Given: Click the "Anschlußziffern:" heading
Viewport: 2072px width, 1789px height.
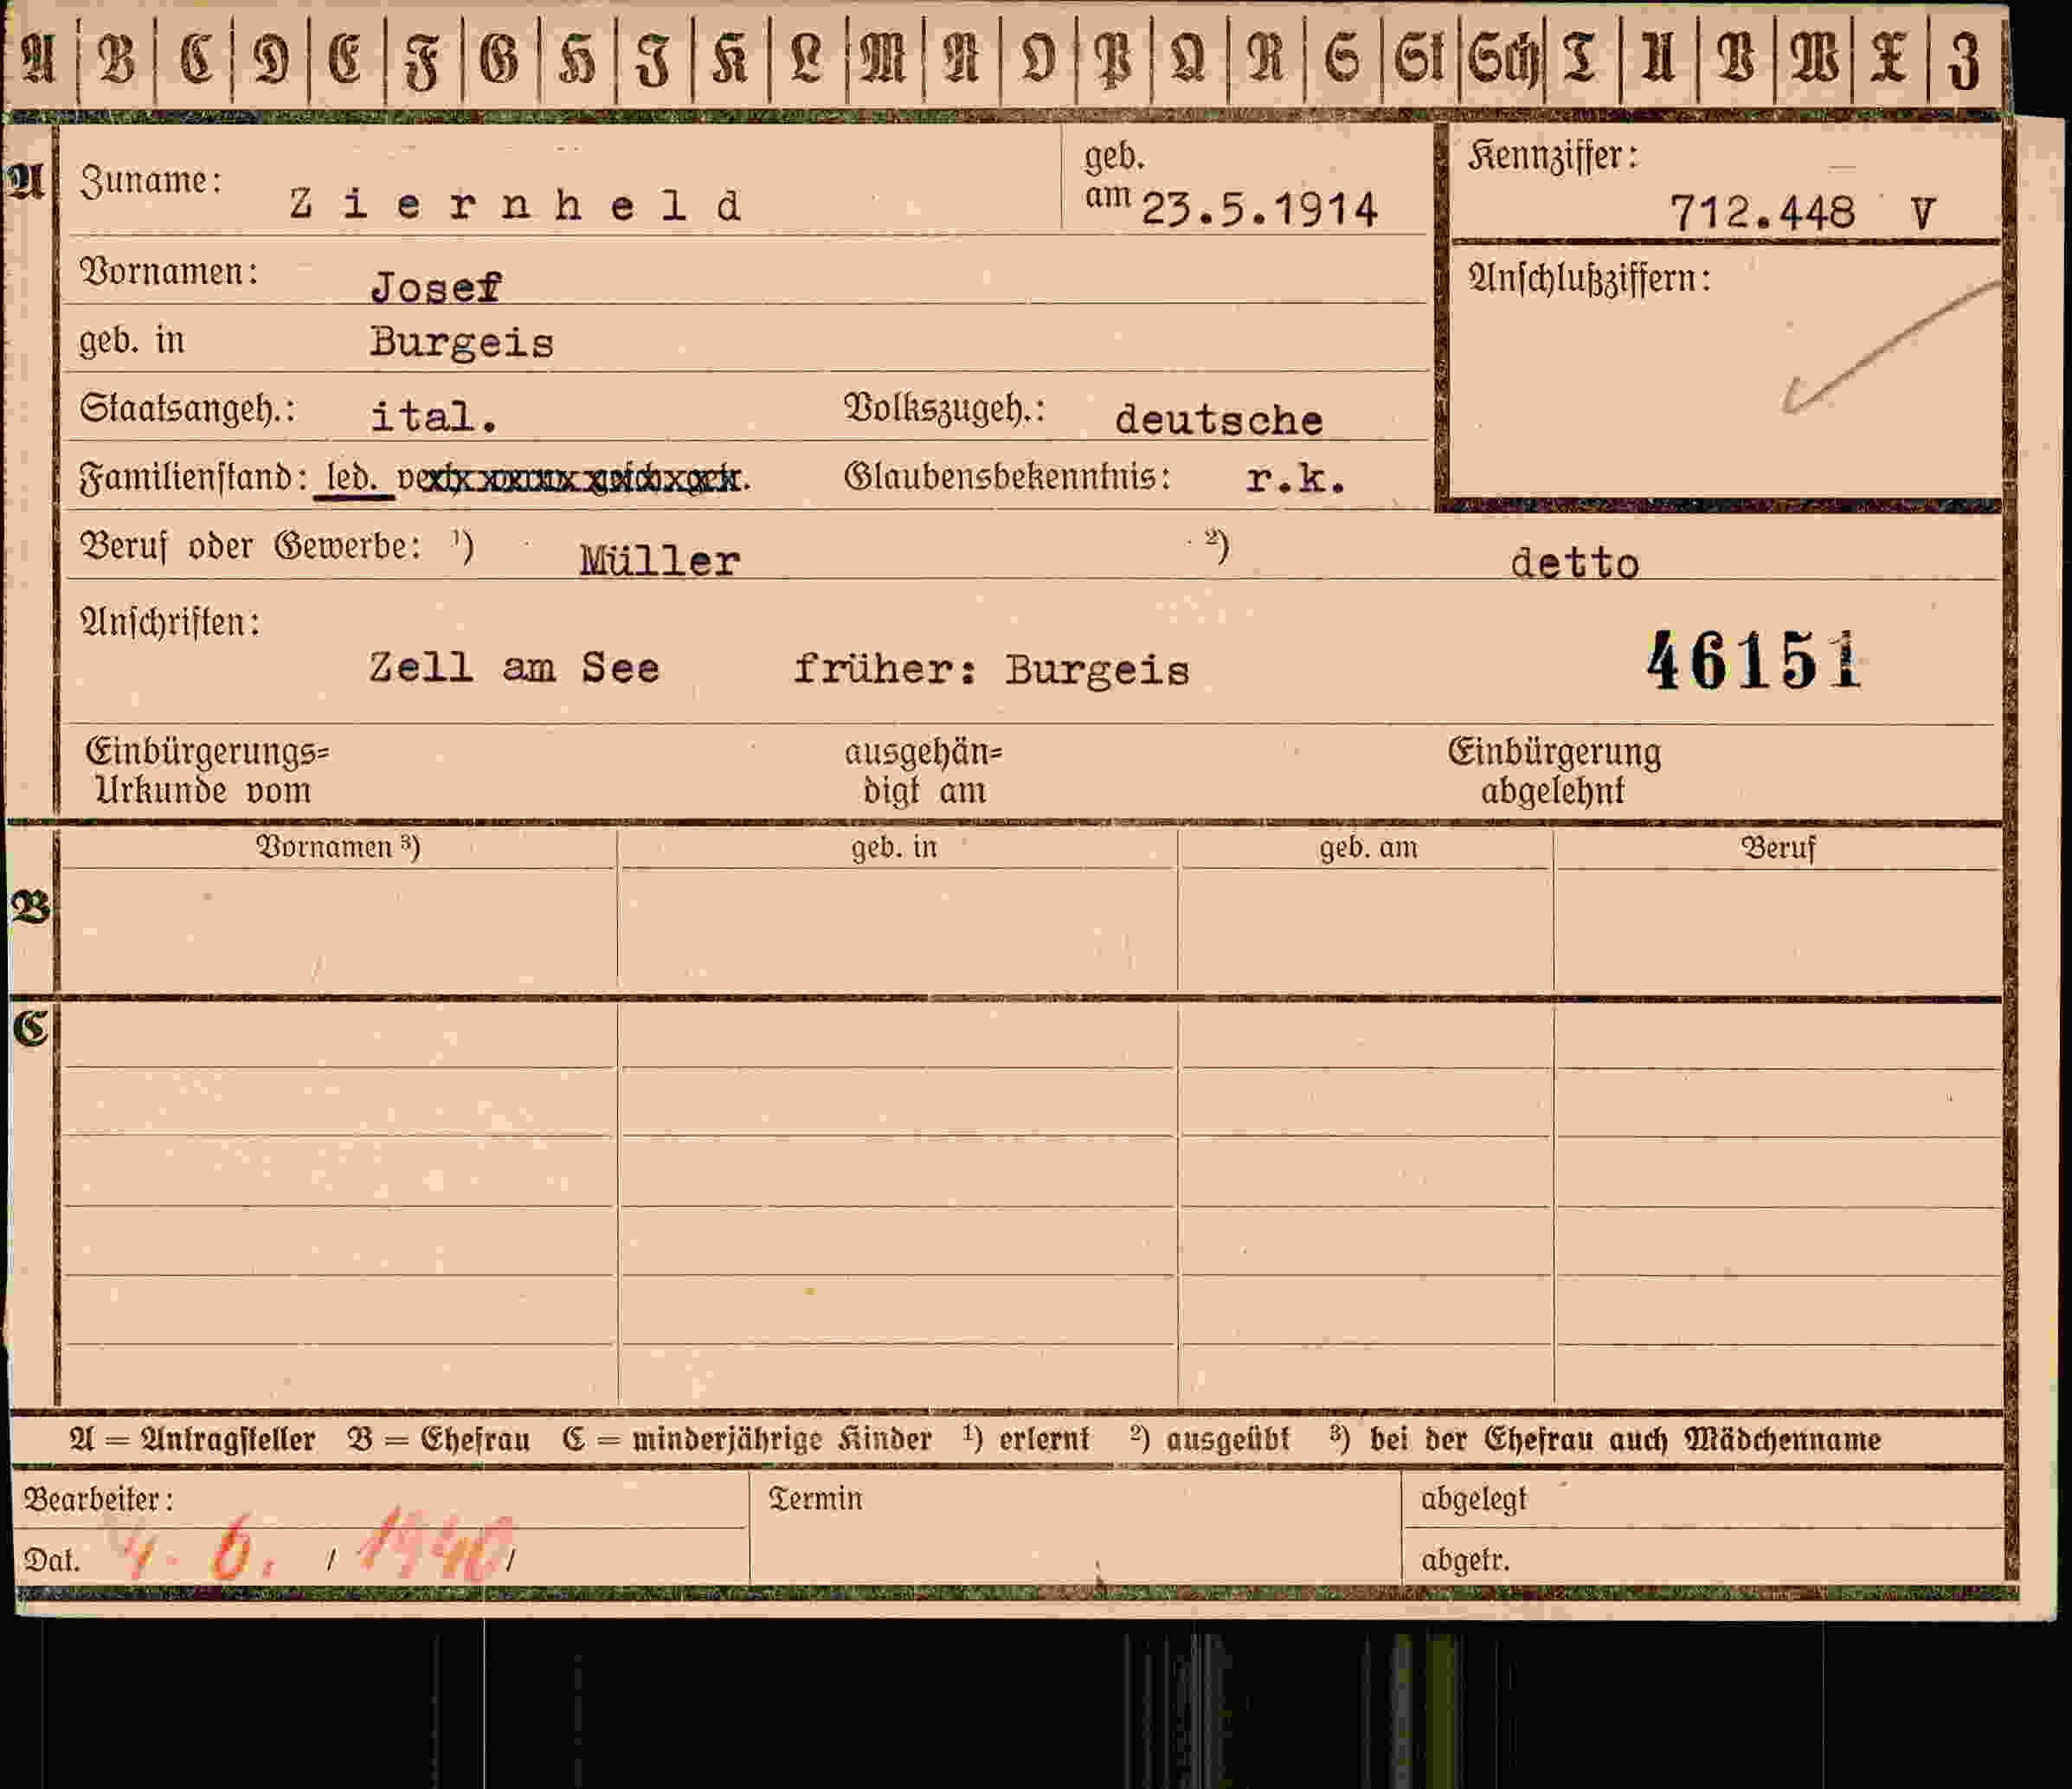Looking at the screenshot, I should click(1590, 278).
